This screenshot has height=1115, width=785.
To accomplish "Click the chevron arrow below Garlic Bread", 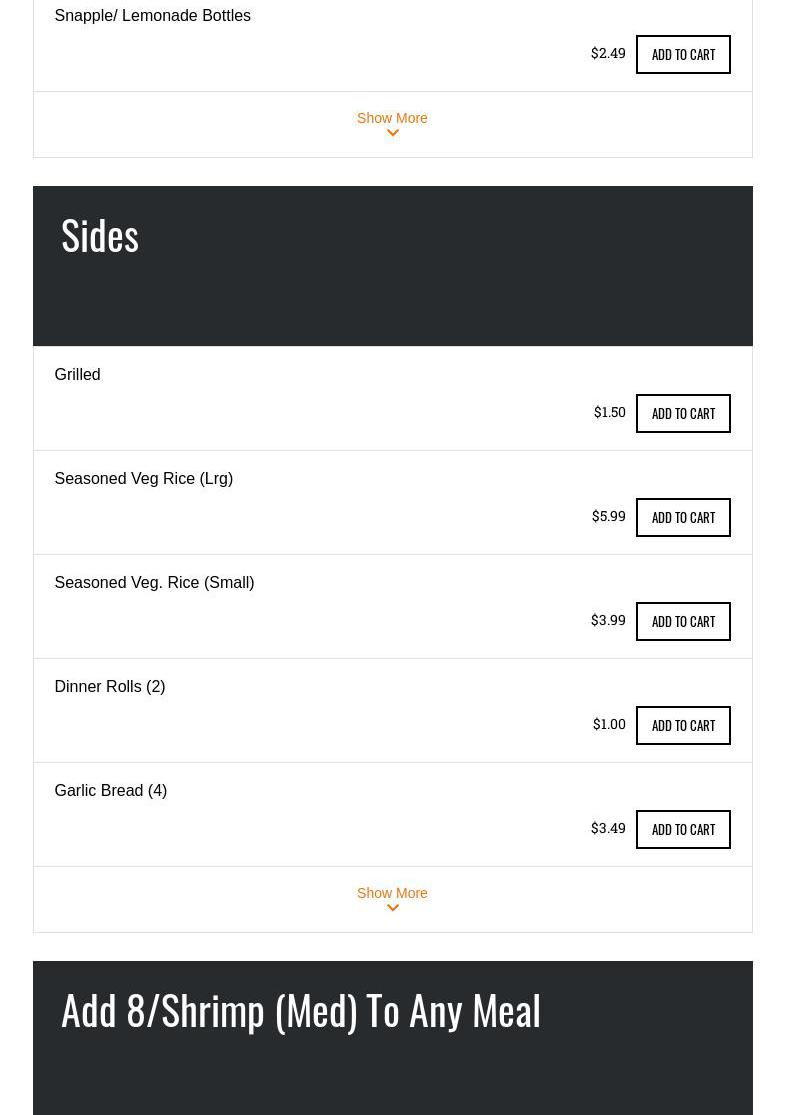I will 392,909.
